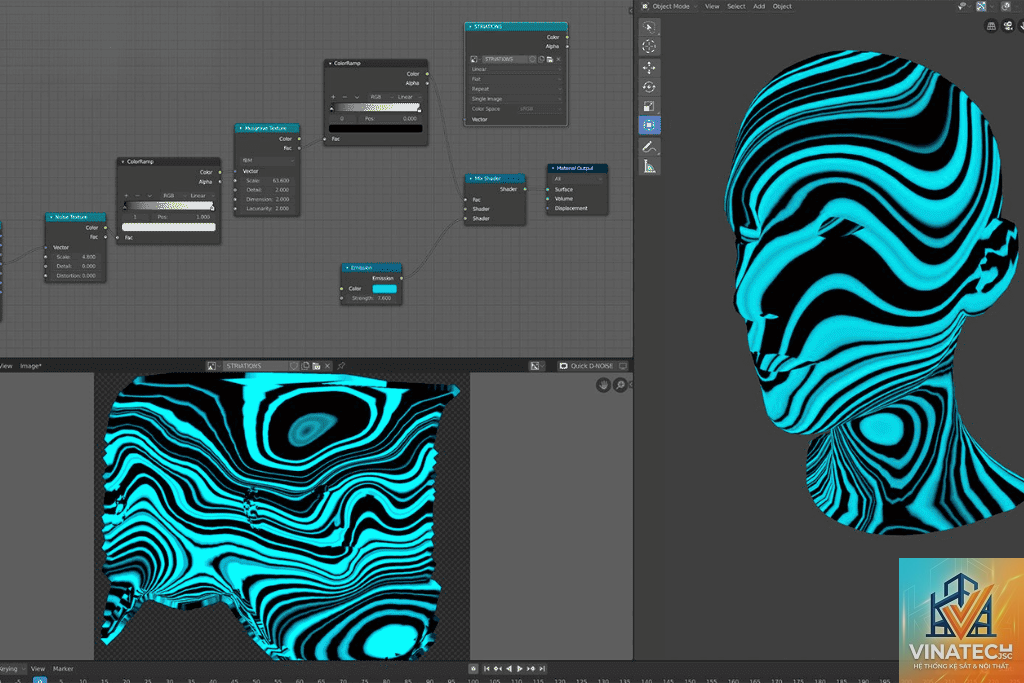Click new image copy icon in STRIATIONS node

541,59
